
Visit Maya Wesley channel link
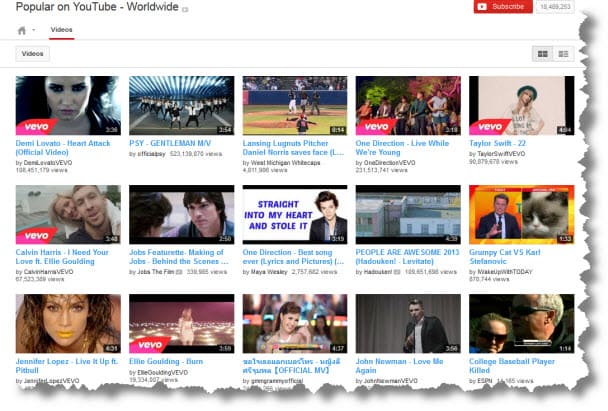click(269, 272)
